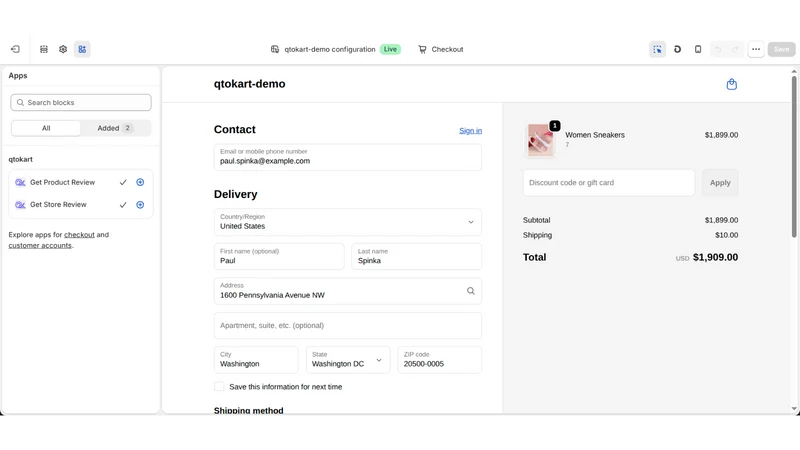
Task: Click the Discount code or gift card field
Action: (x=609, y=183)
